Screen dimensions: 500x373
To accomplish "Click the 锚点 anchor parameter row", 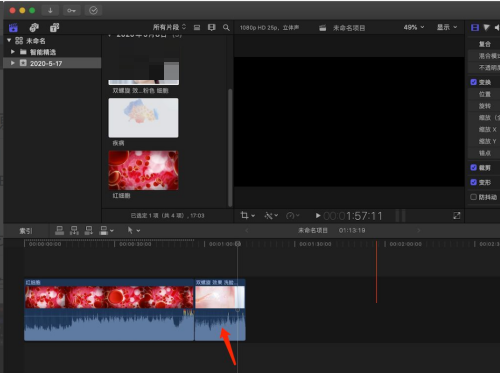I will point(484,153).
